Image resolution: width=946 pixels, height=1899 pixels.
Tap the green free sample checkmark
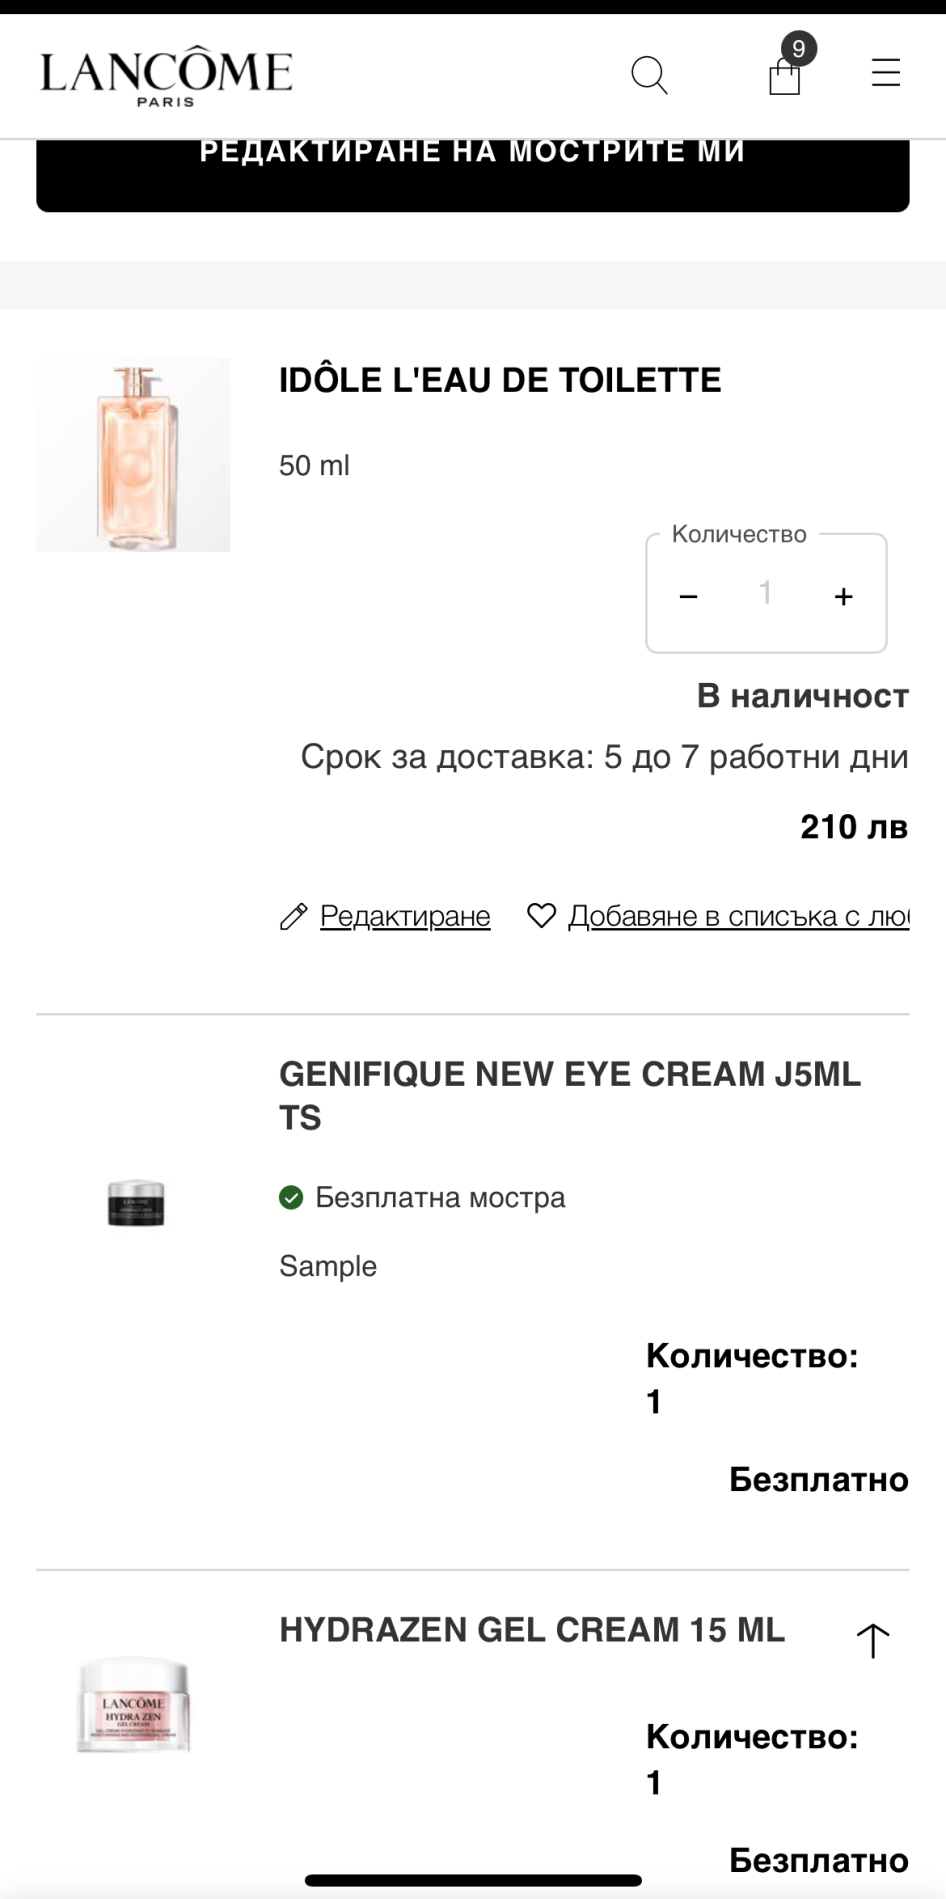coord(291,1197)
